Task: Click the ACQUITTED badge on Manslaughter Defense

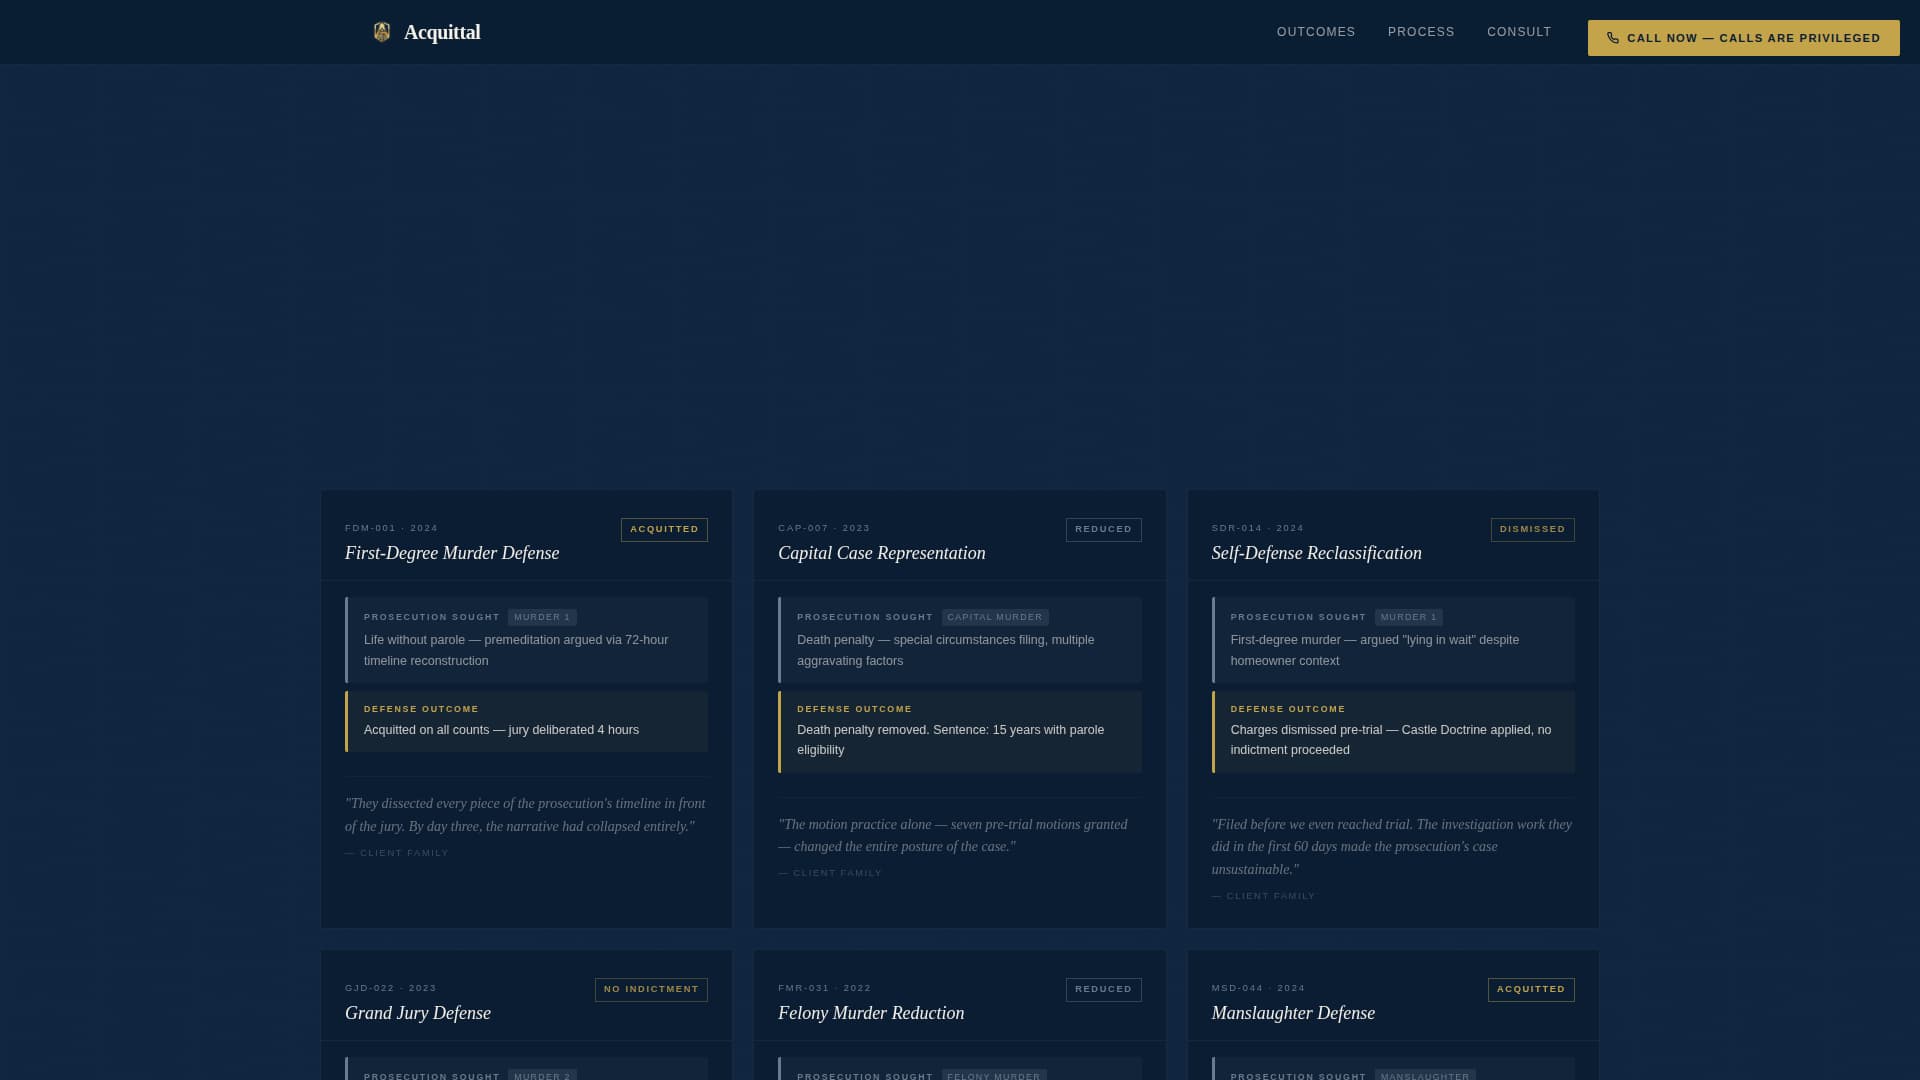Action: tap(1530, 989)
